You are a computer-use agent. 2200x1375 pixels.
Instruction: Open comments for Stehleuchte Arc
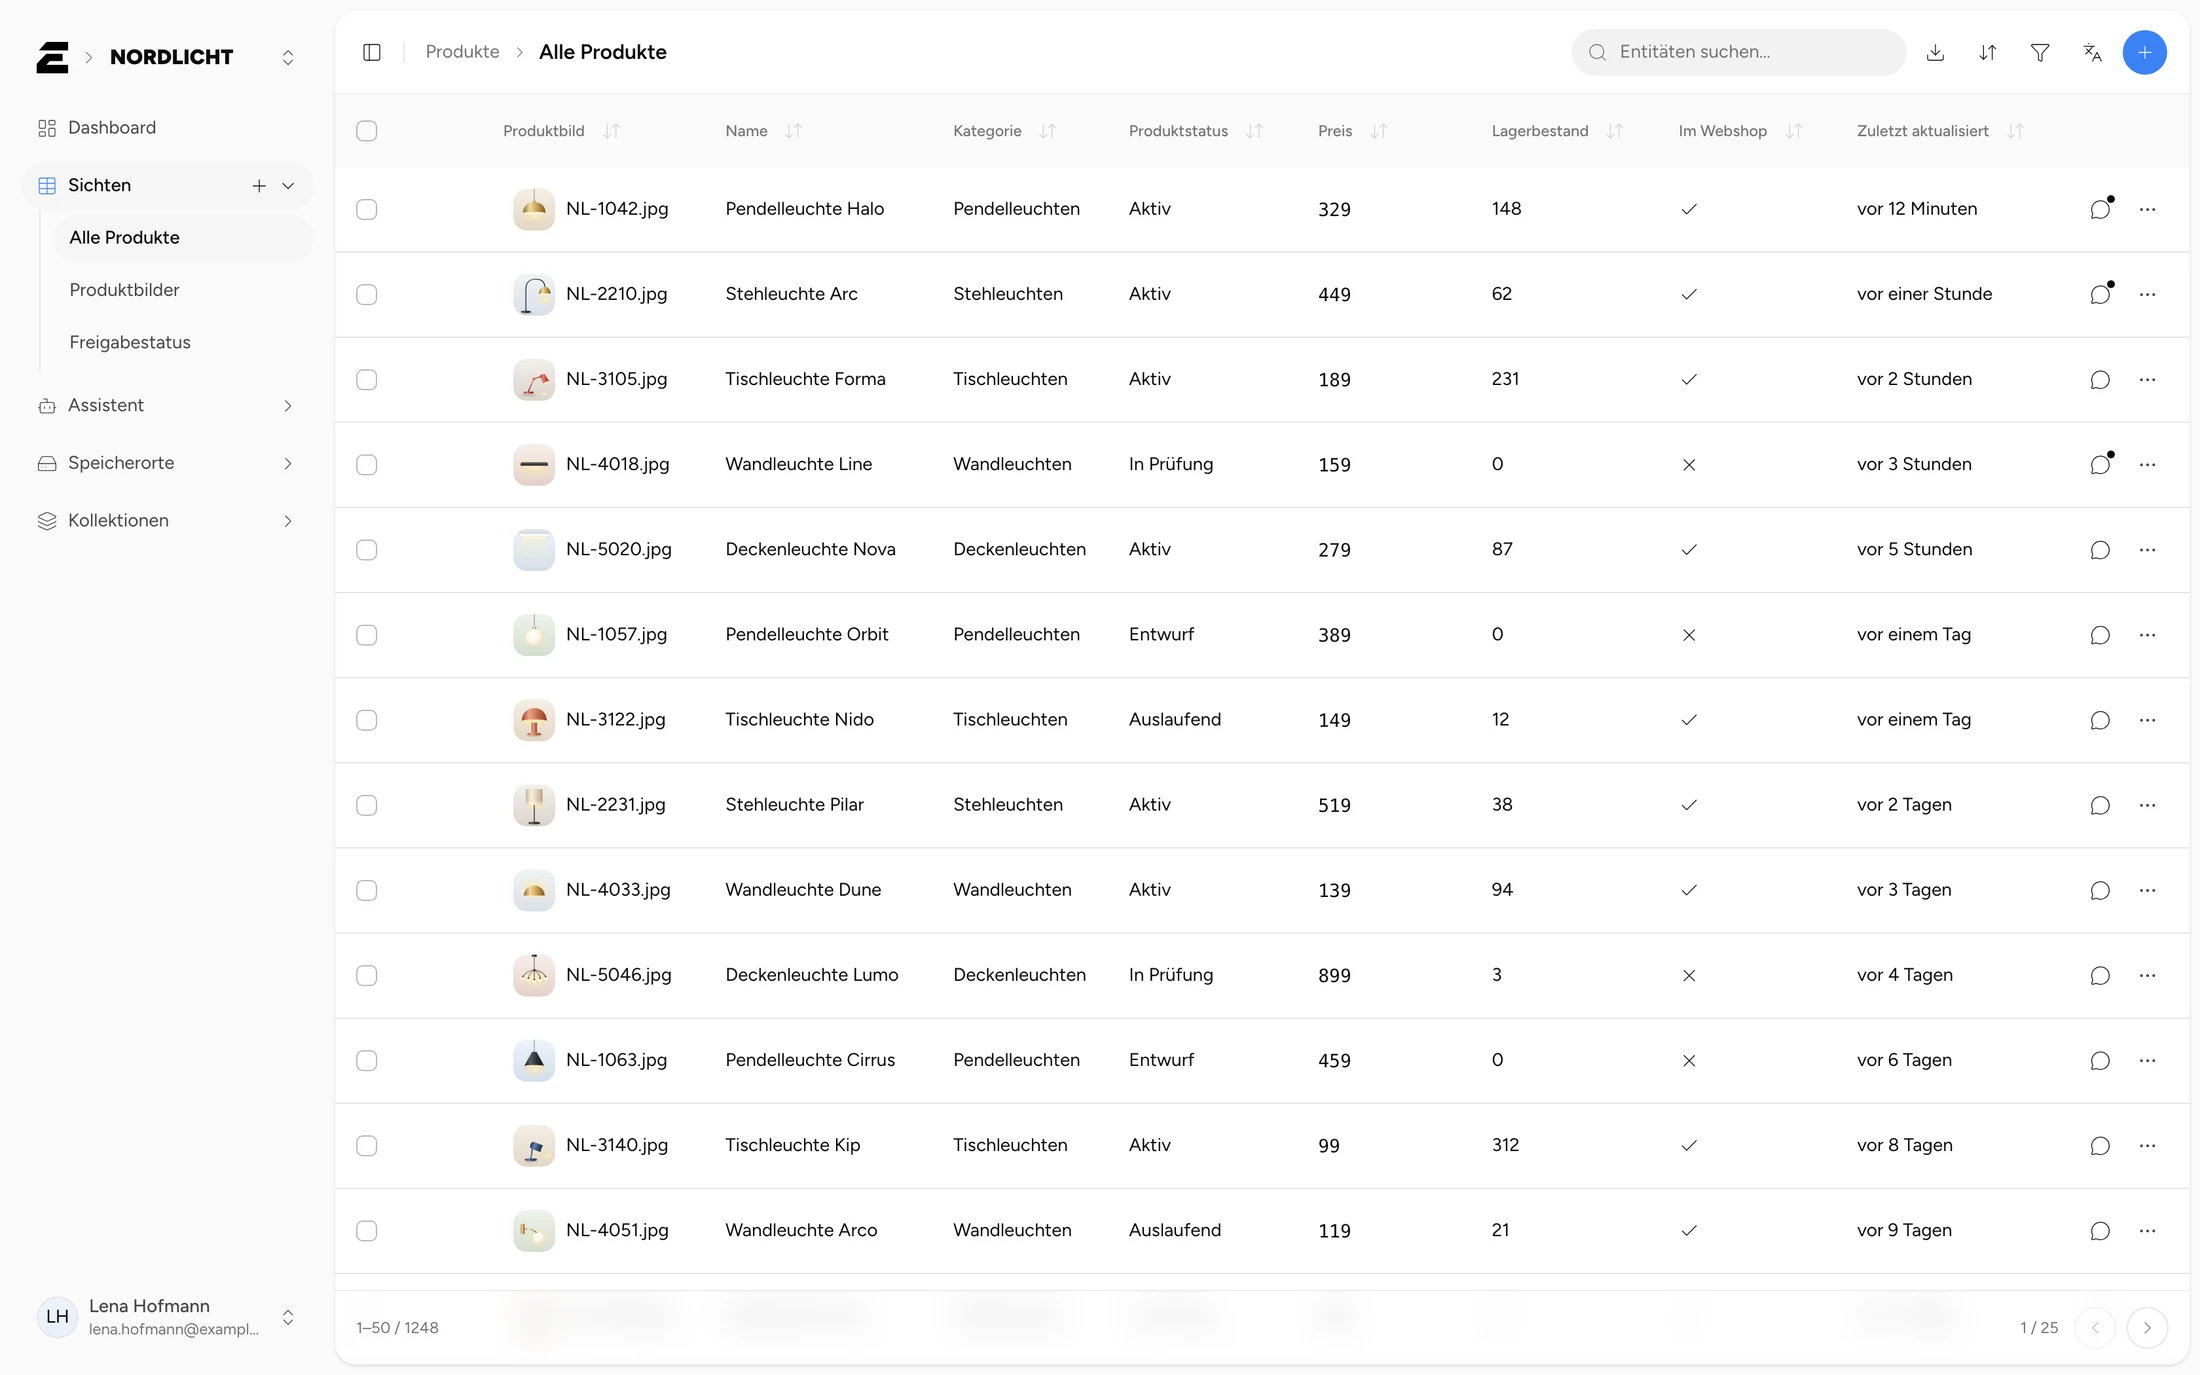point(2101,293)
